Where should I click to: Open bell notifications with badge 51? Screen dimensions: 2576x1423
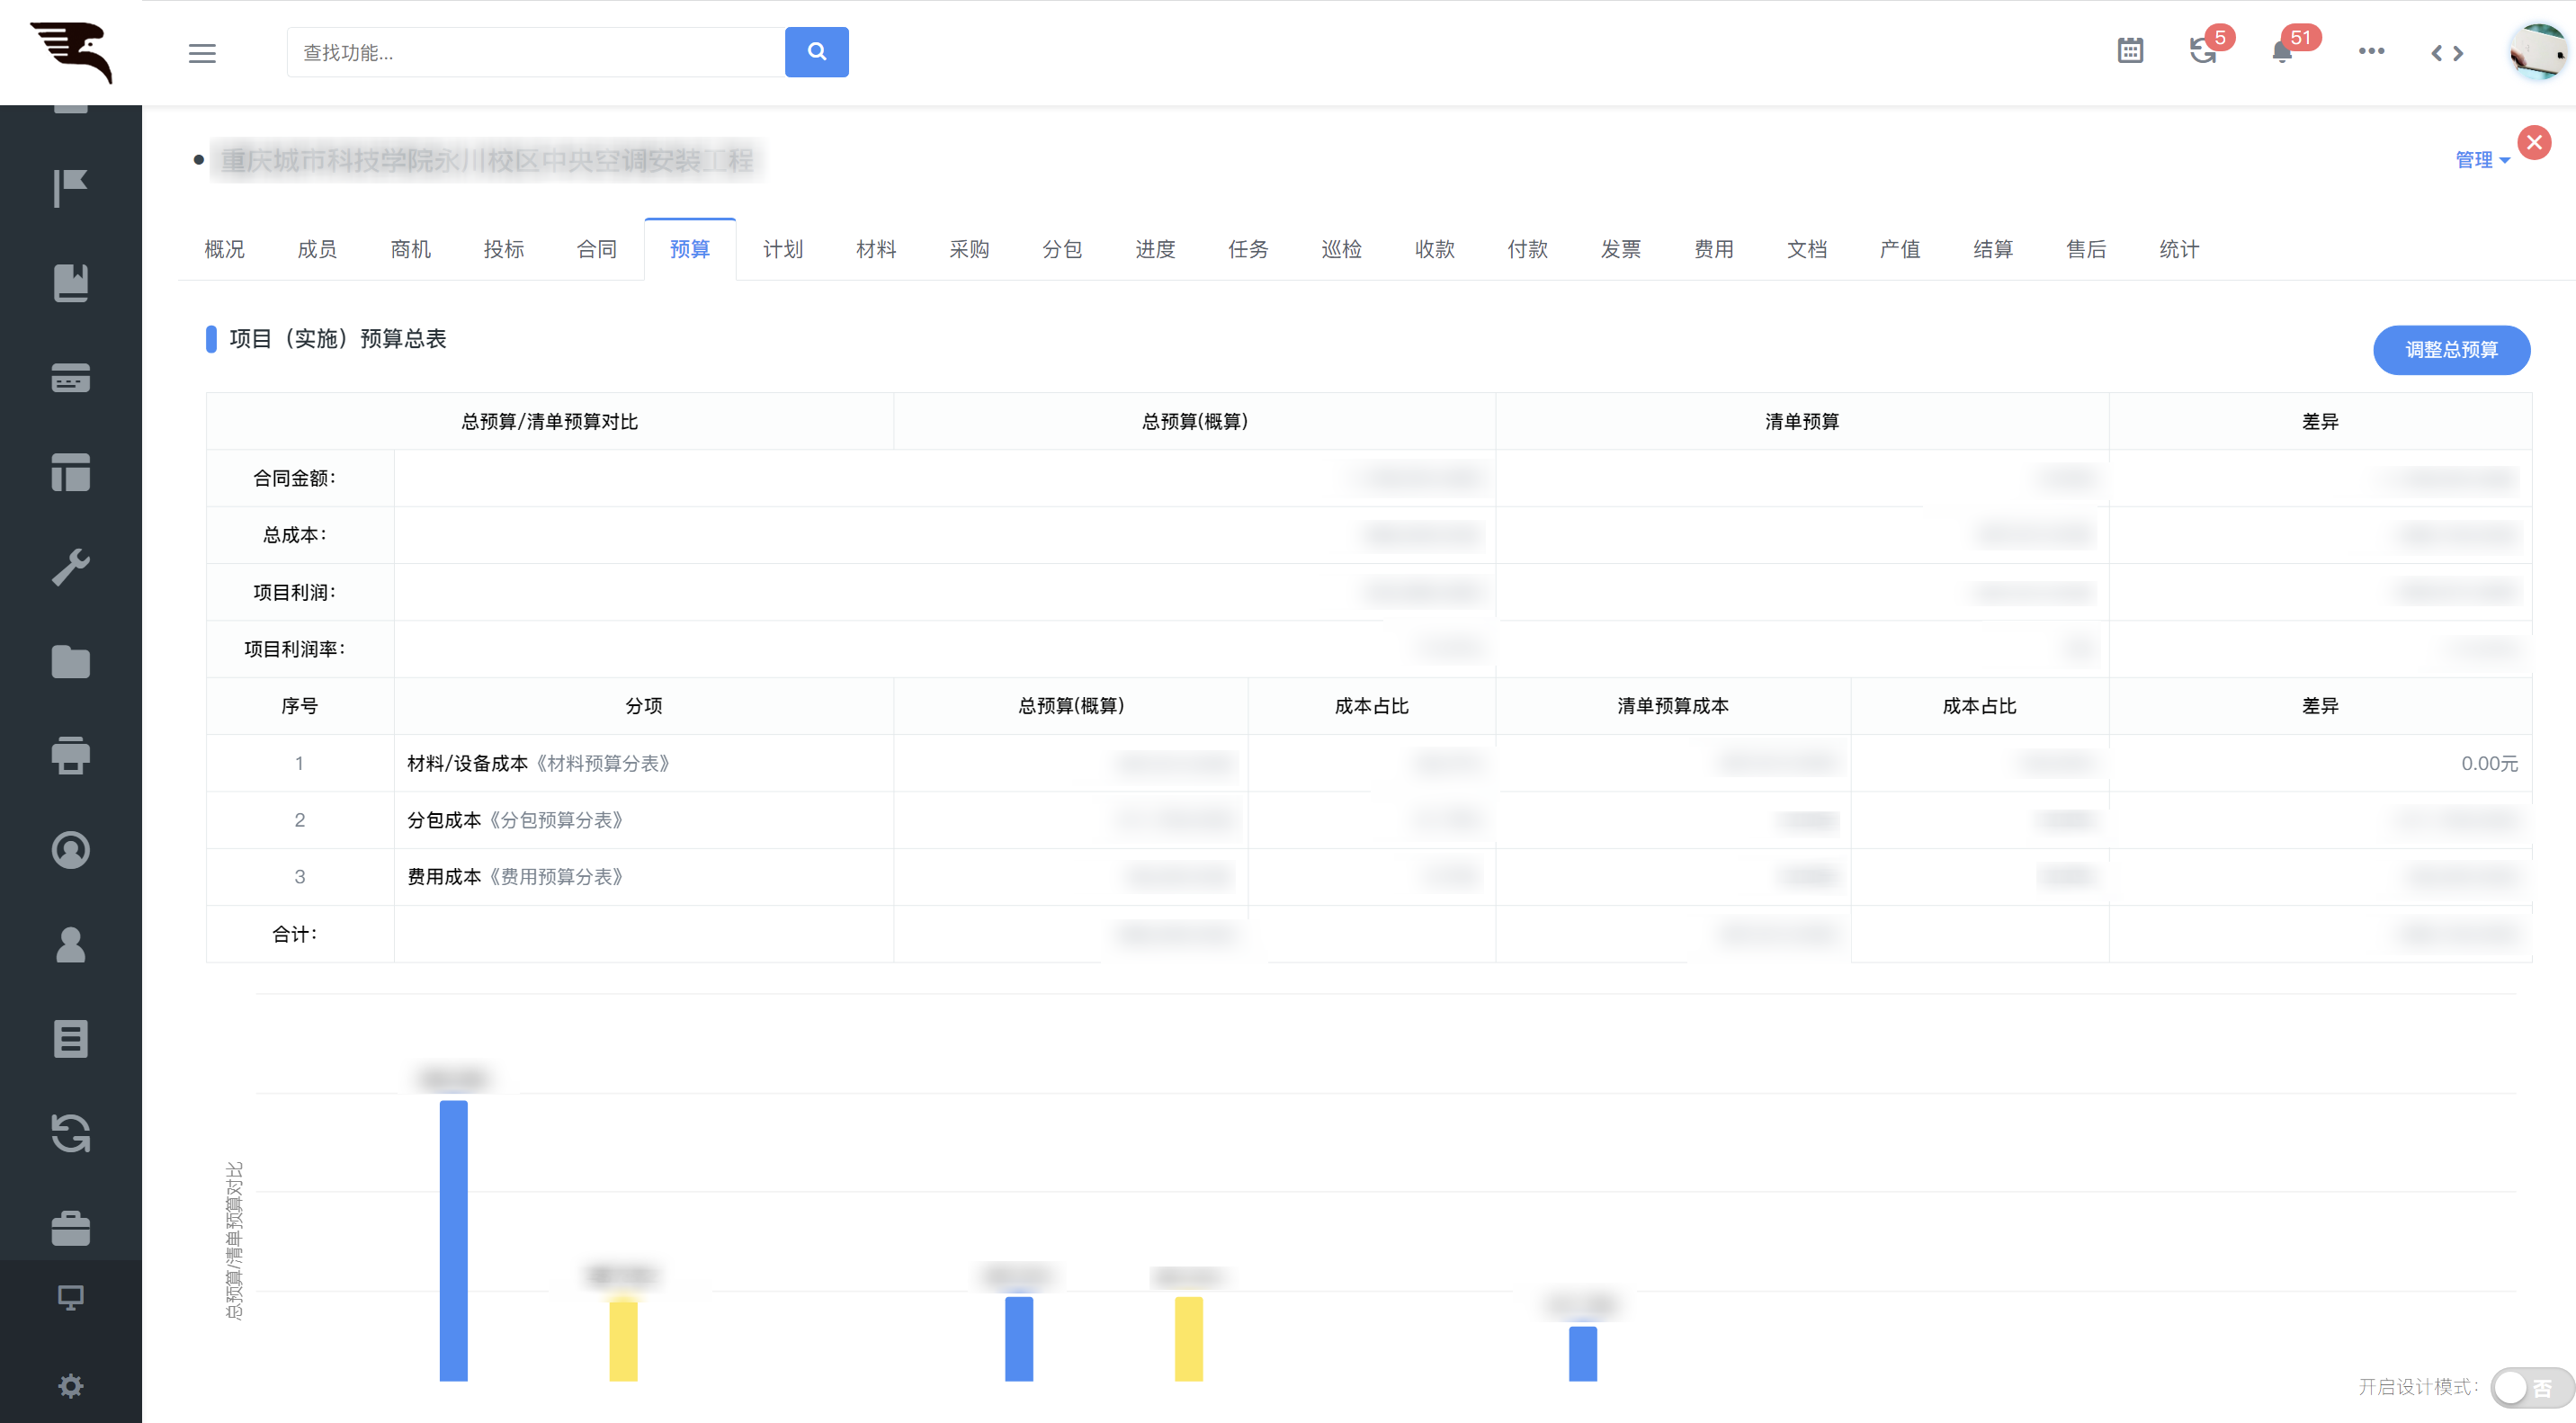coord(2282,52)
